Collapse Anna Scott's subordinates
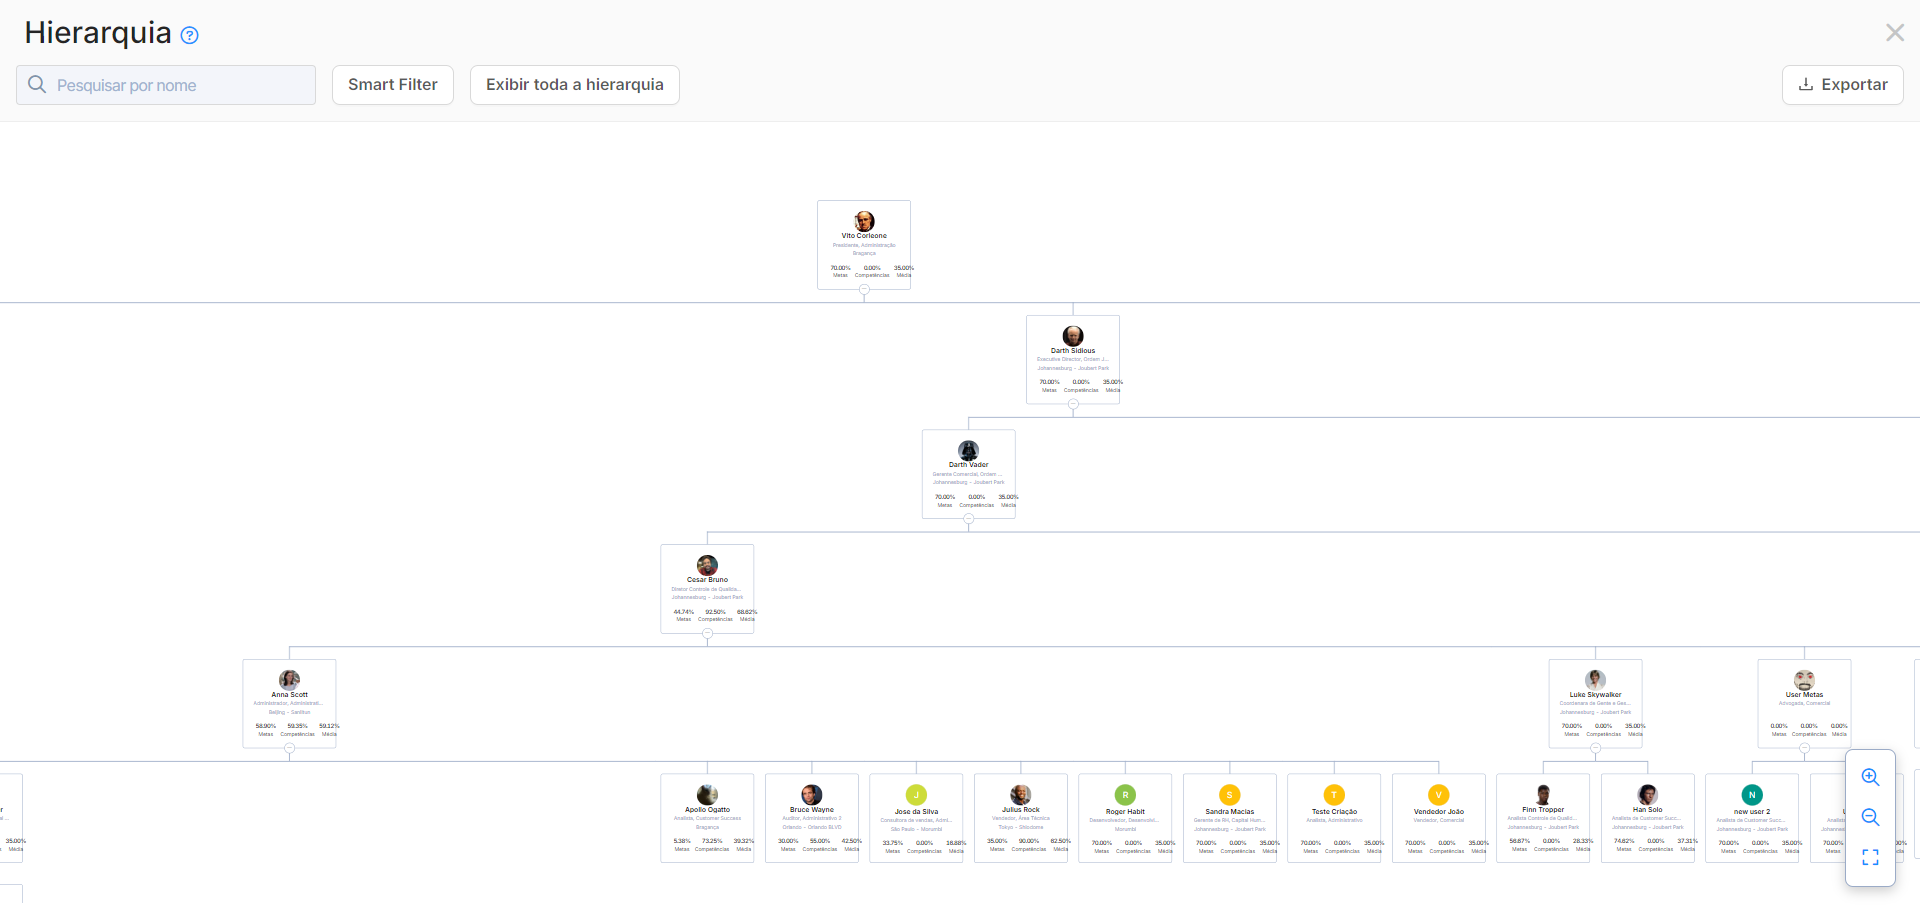The width and height of the screenshot is (1920, 911). coord(289,748)
